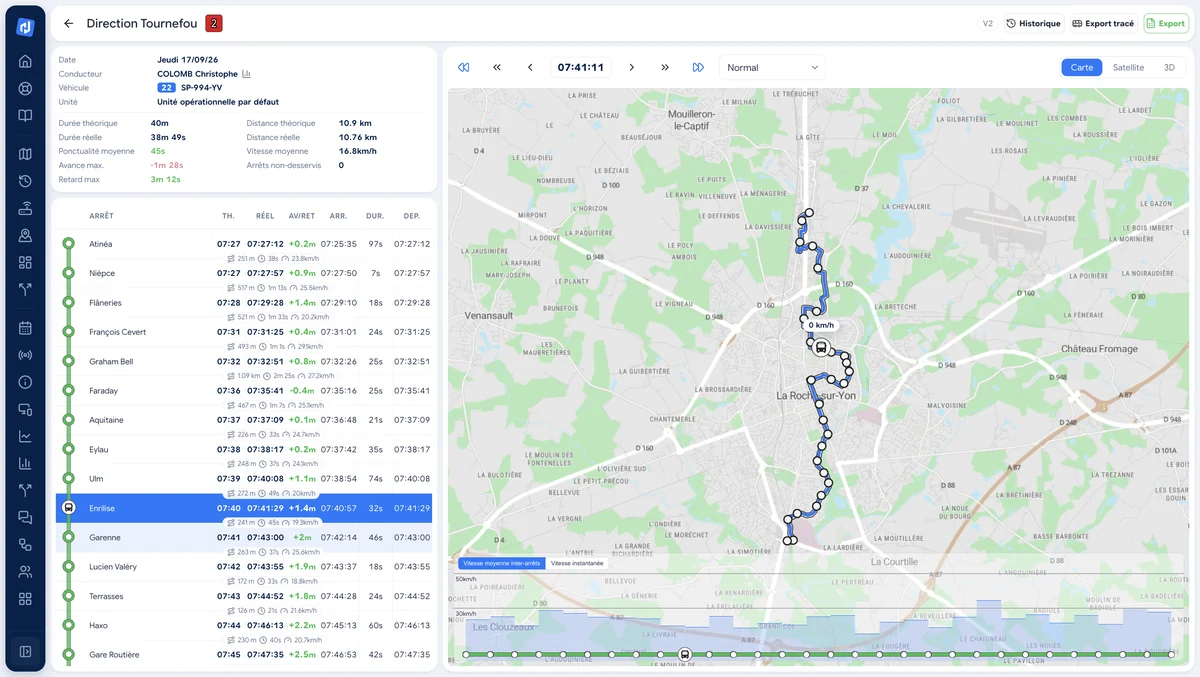Viewport: 1200px width, 677px height.
Task: Open the user location pin sidebar icon
Action: (x=25, y=235)
